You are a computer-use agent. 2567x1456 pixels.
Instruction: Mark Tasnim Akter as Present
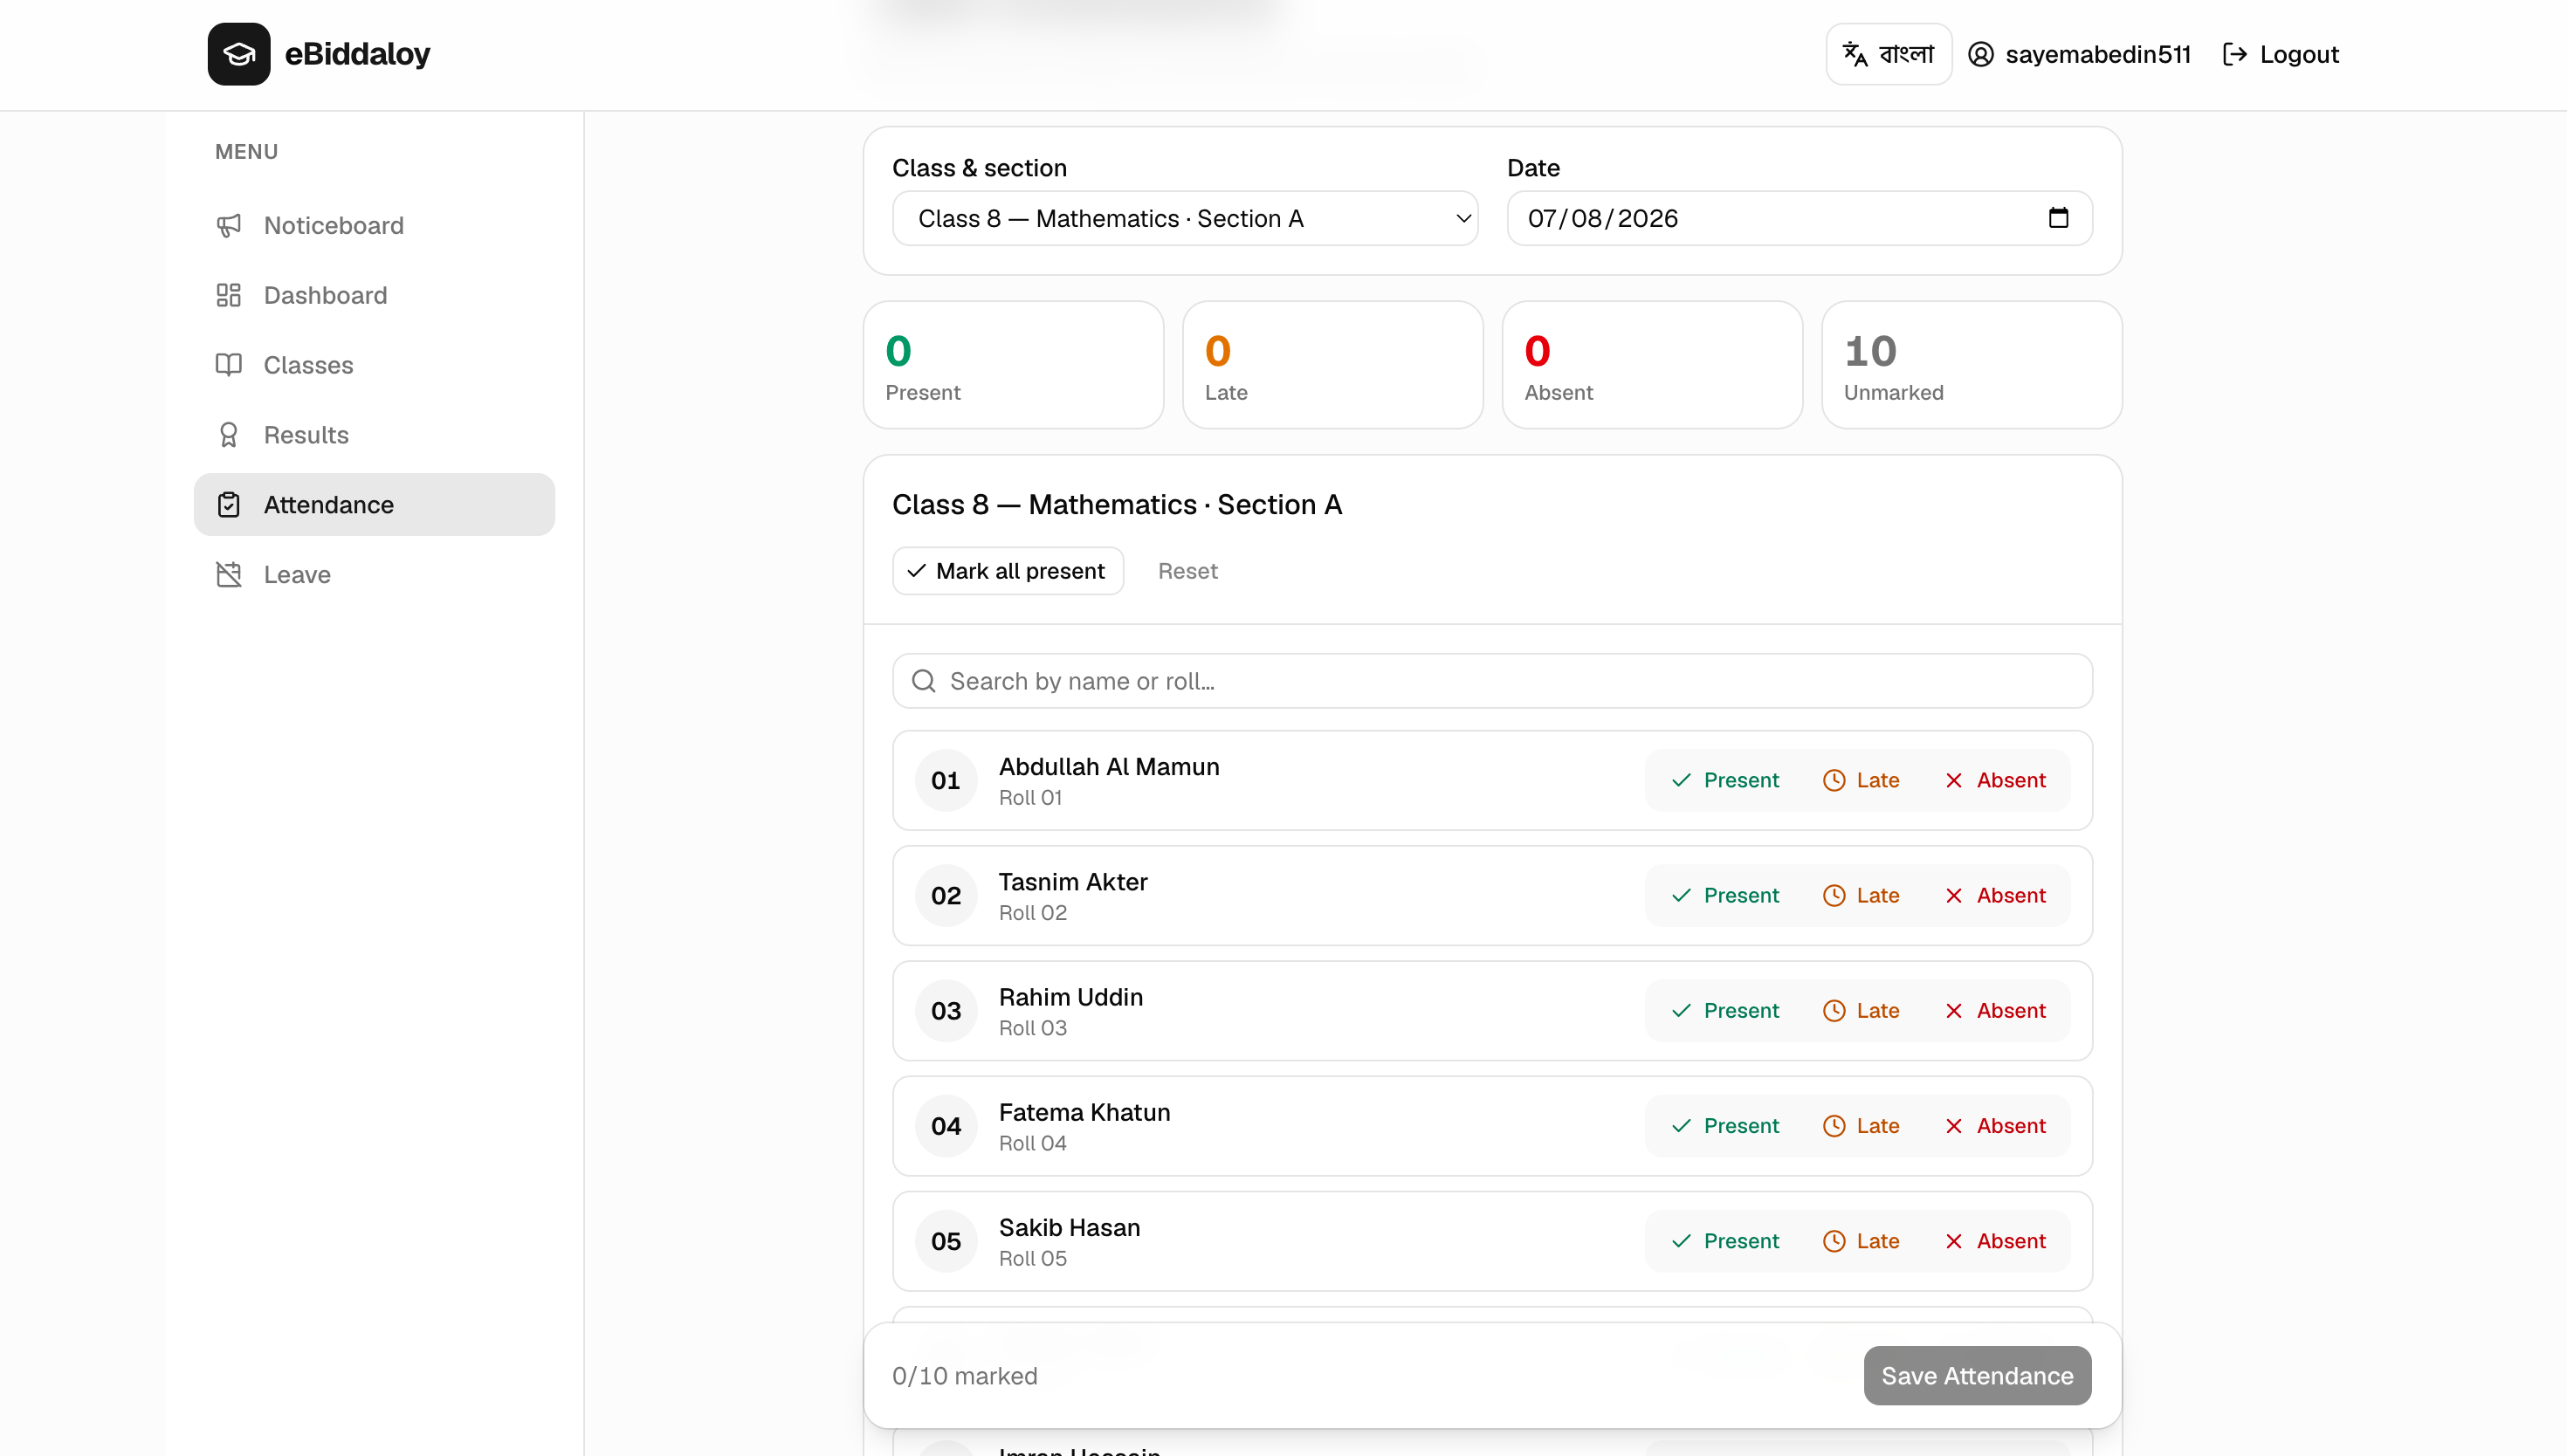(x=1724, y=895)
